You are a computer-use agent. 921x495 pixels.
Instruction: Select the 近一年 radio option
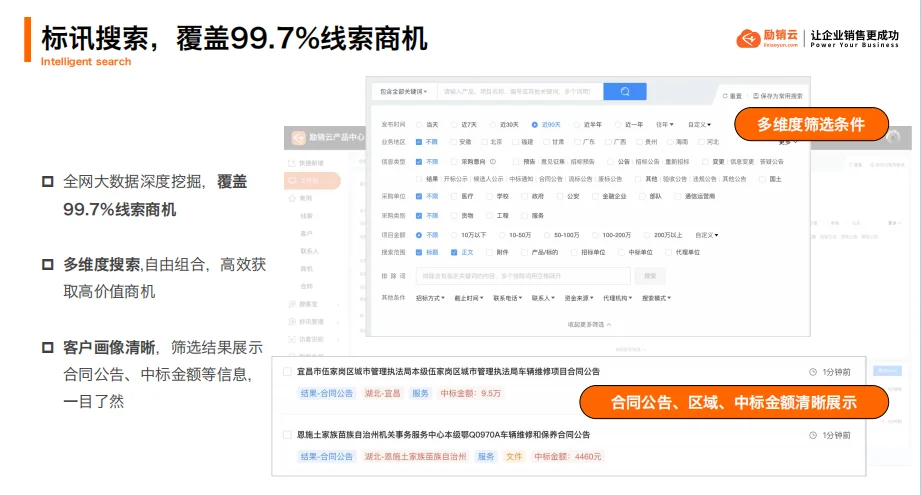point(617,124)
